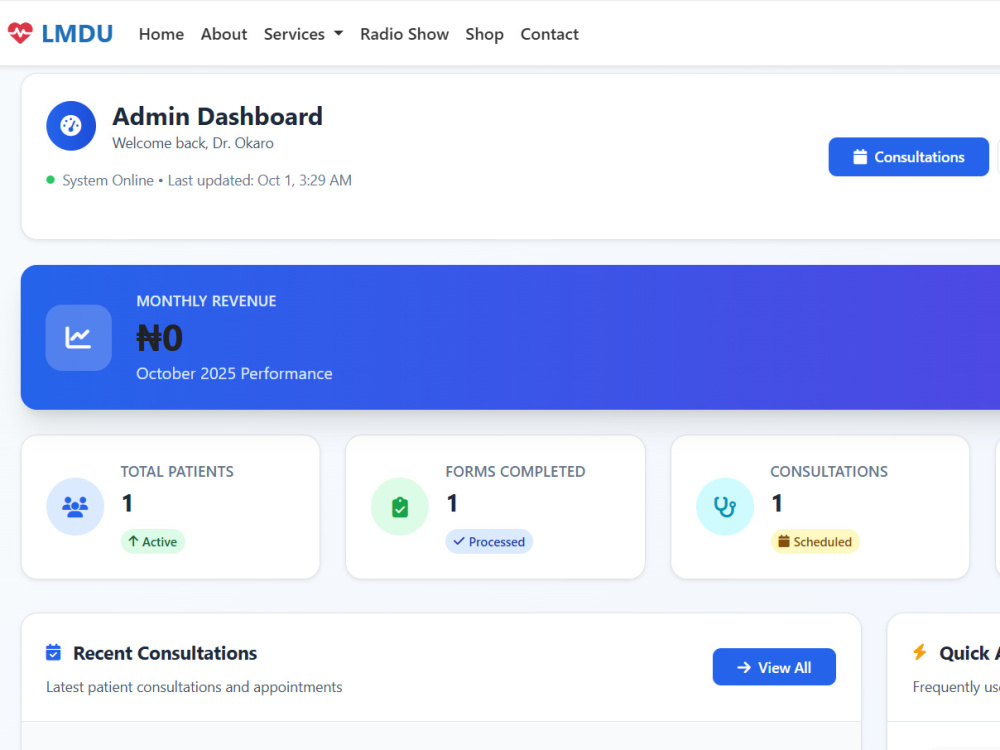
Task: Click the Recent Consultations calendar check icon
Action: (54, 652)
